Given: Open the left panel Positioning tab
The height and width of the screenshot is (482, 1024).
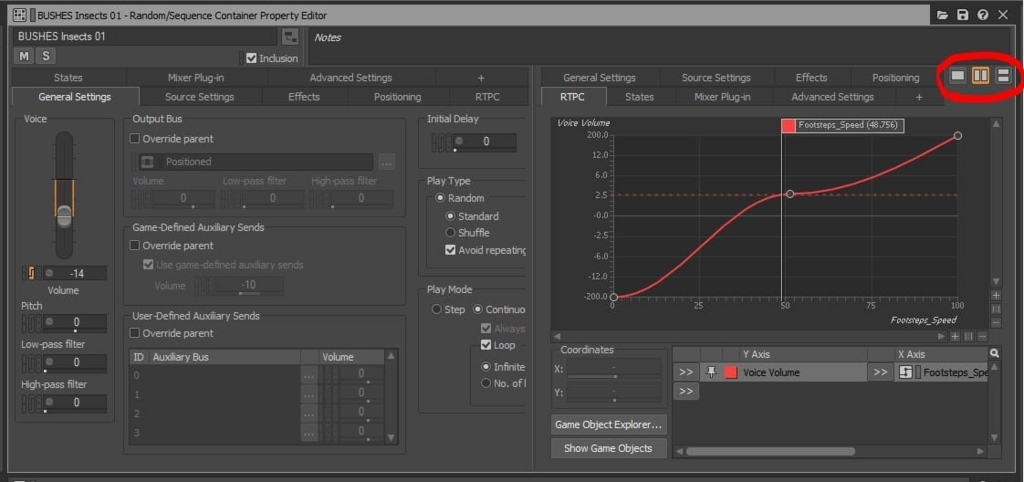Looking at the screenshot, I should [x=397, y=97].
